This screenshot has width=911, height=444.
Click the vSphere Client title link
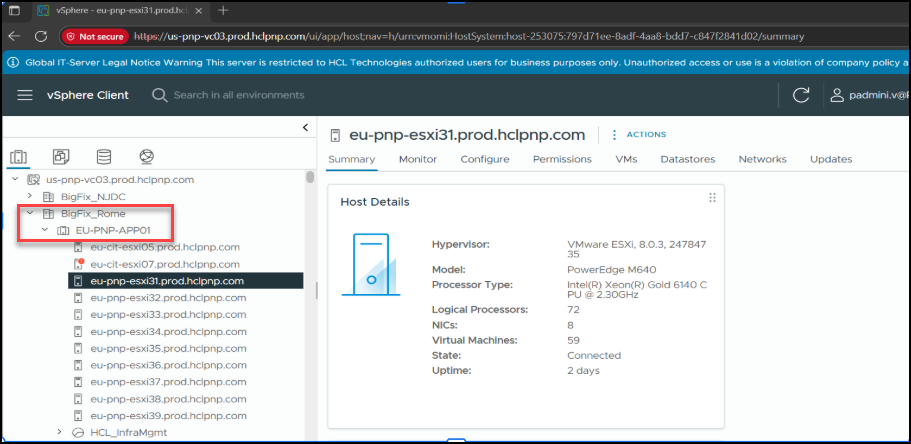pos(88,95)
